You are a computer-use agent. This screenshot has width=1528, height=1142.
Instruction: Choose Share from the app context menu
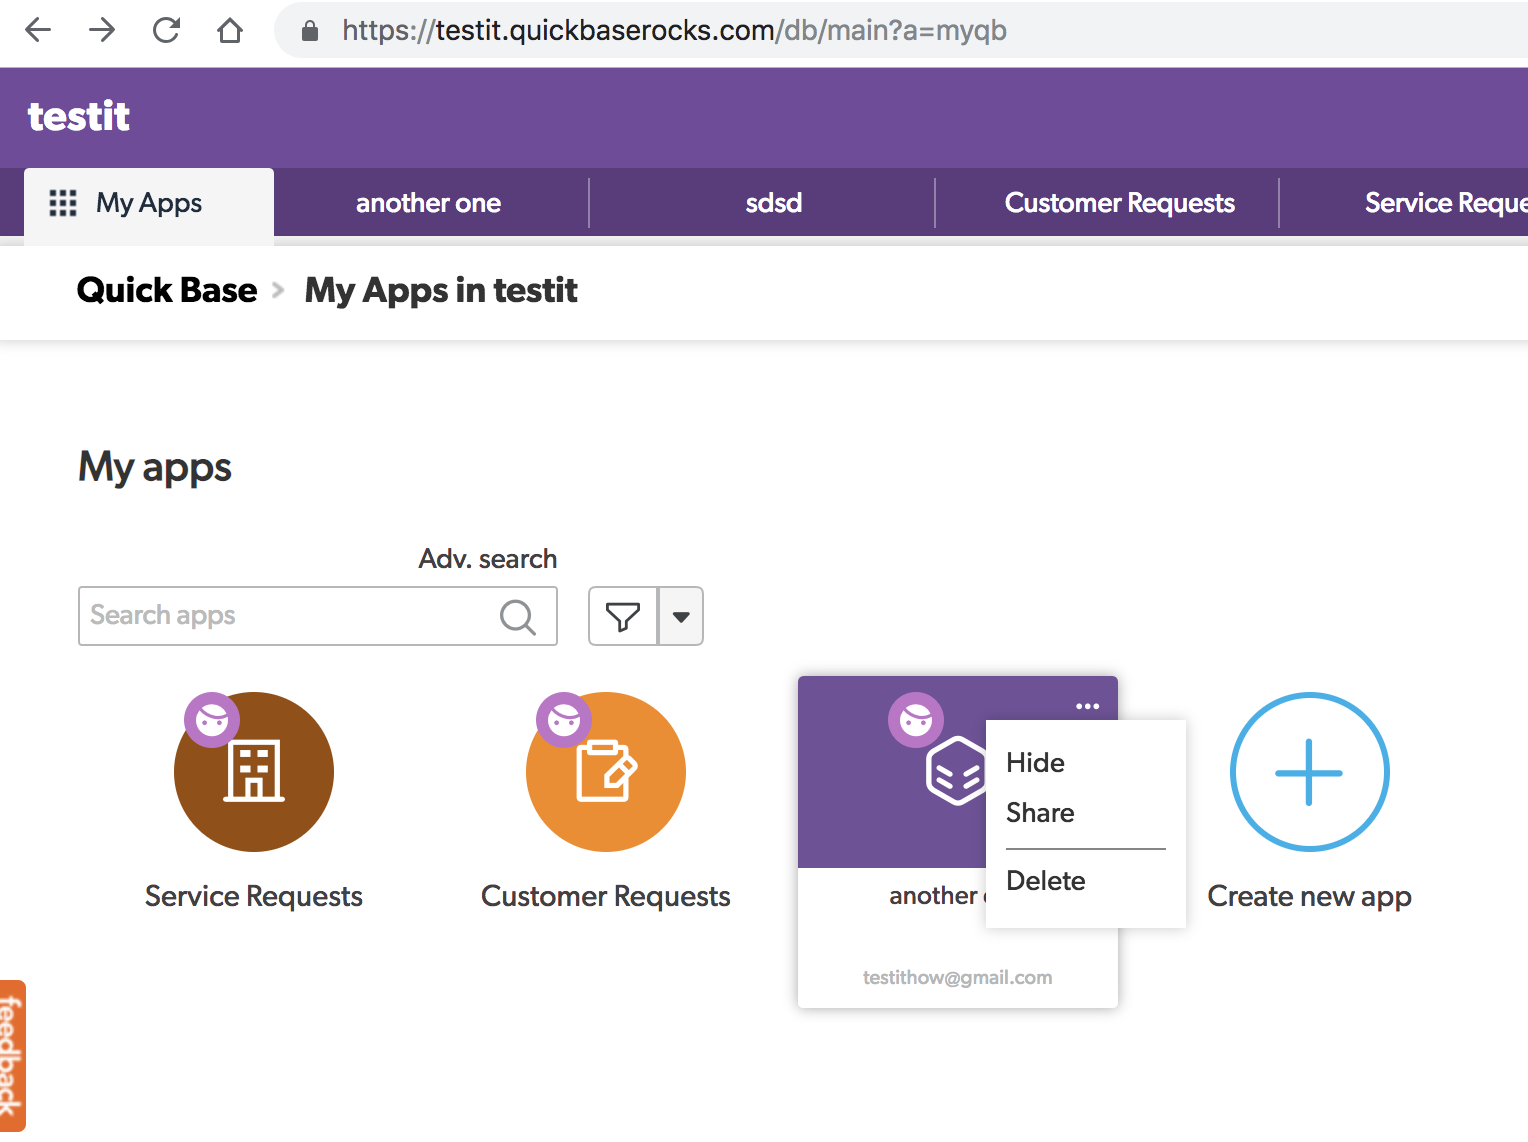click(1040, 813)
